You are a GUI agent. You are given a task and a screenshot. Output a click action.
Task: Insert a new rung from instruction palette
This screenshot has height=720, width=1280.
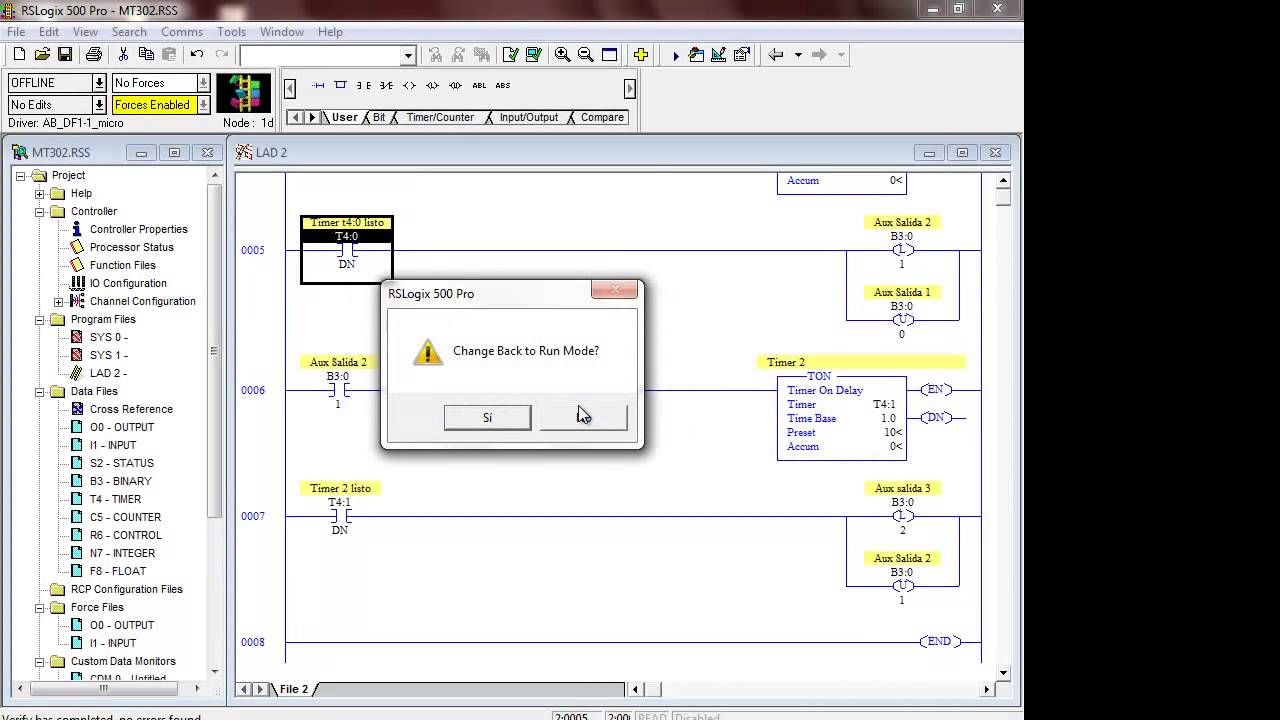pyautogui.click(x=318, y=86)
